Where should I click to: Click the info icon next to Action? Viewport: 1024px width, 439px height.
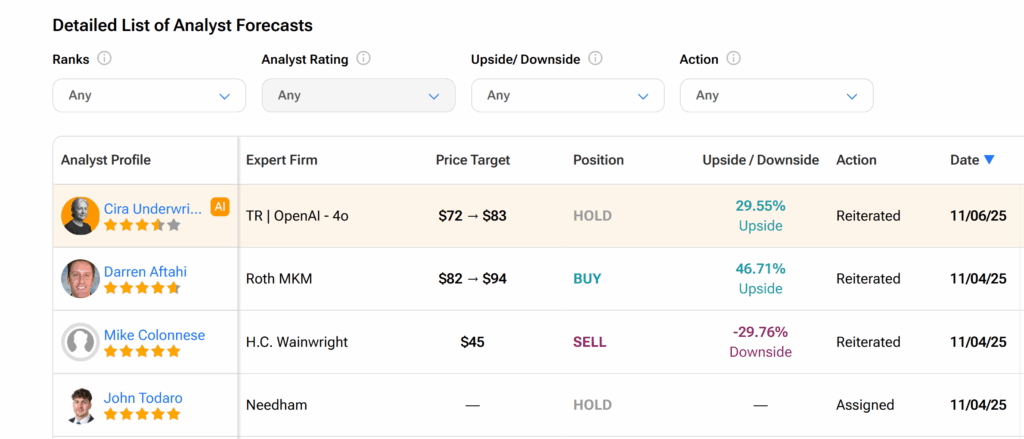(x=734, y=59)
